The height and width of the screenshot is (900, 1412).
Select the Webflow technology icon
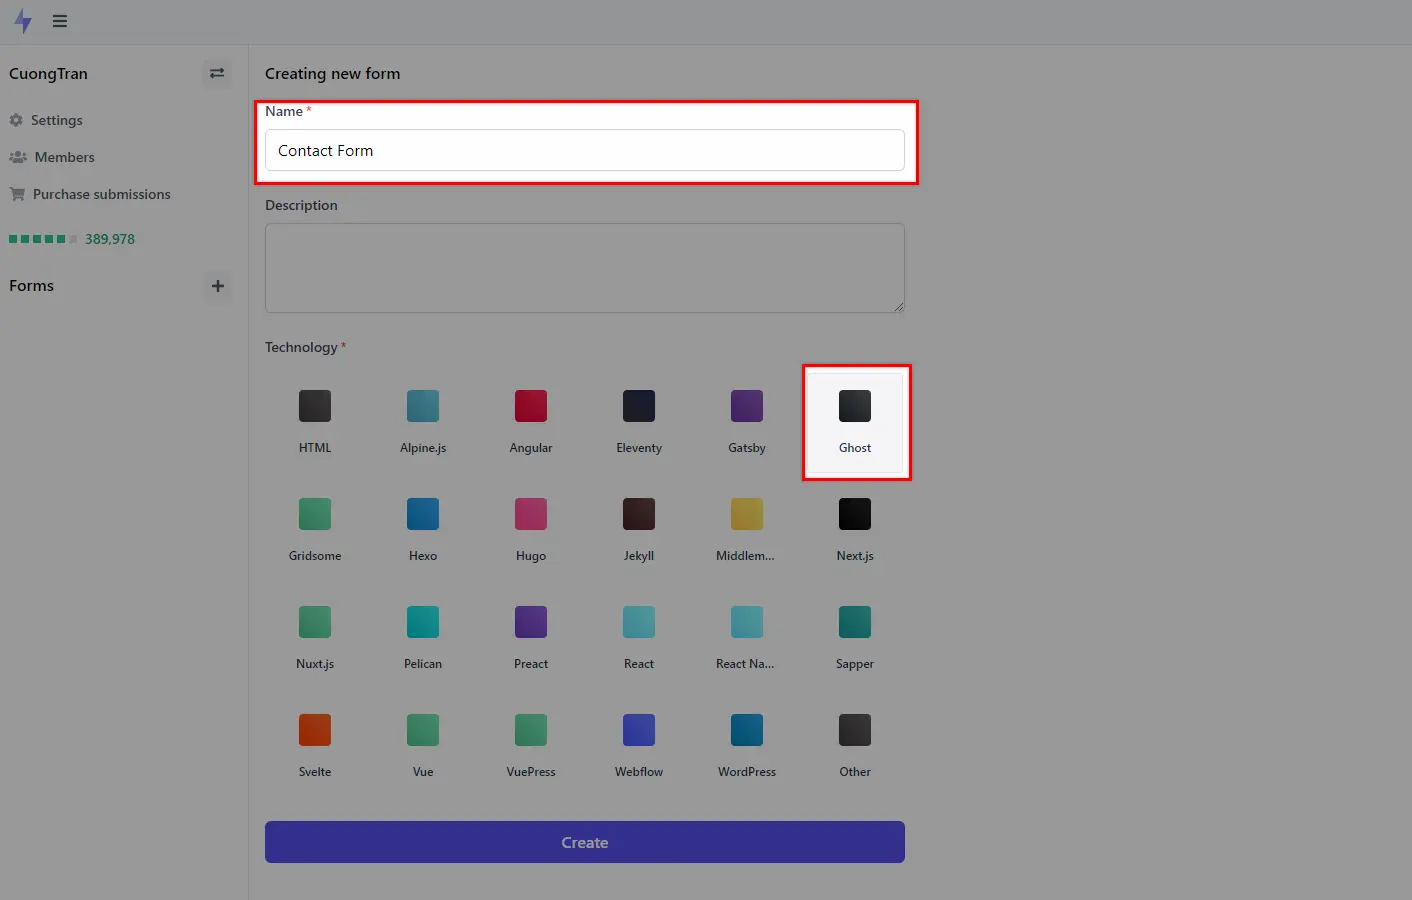(x=639, y=729)
